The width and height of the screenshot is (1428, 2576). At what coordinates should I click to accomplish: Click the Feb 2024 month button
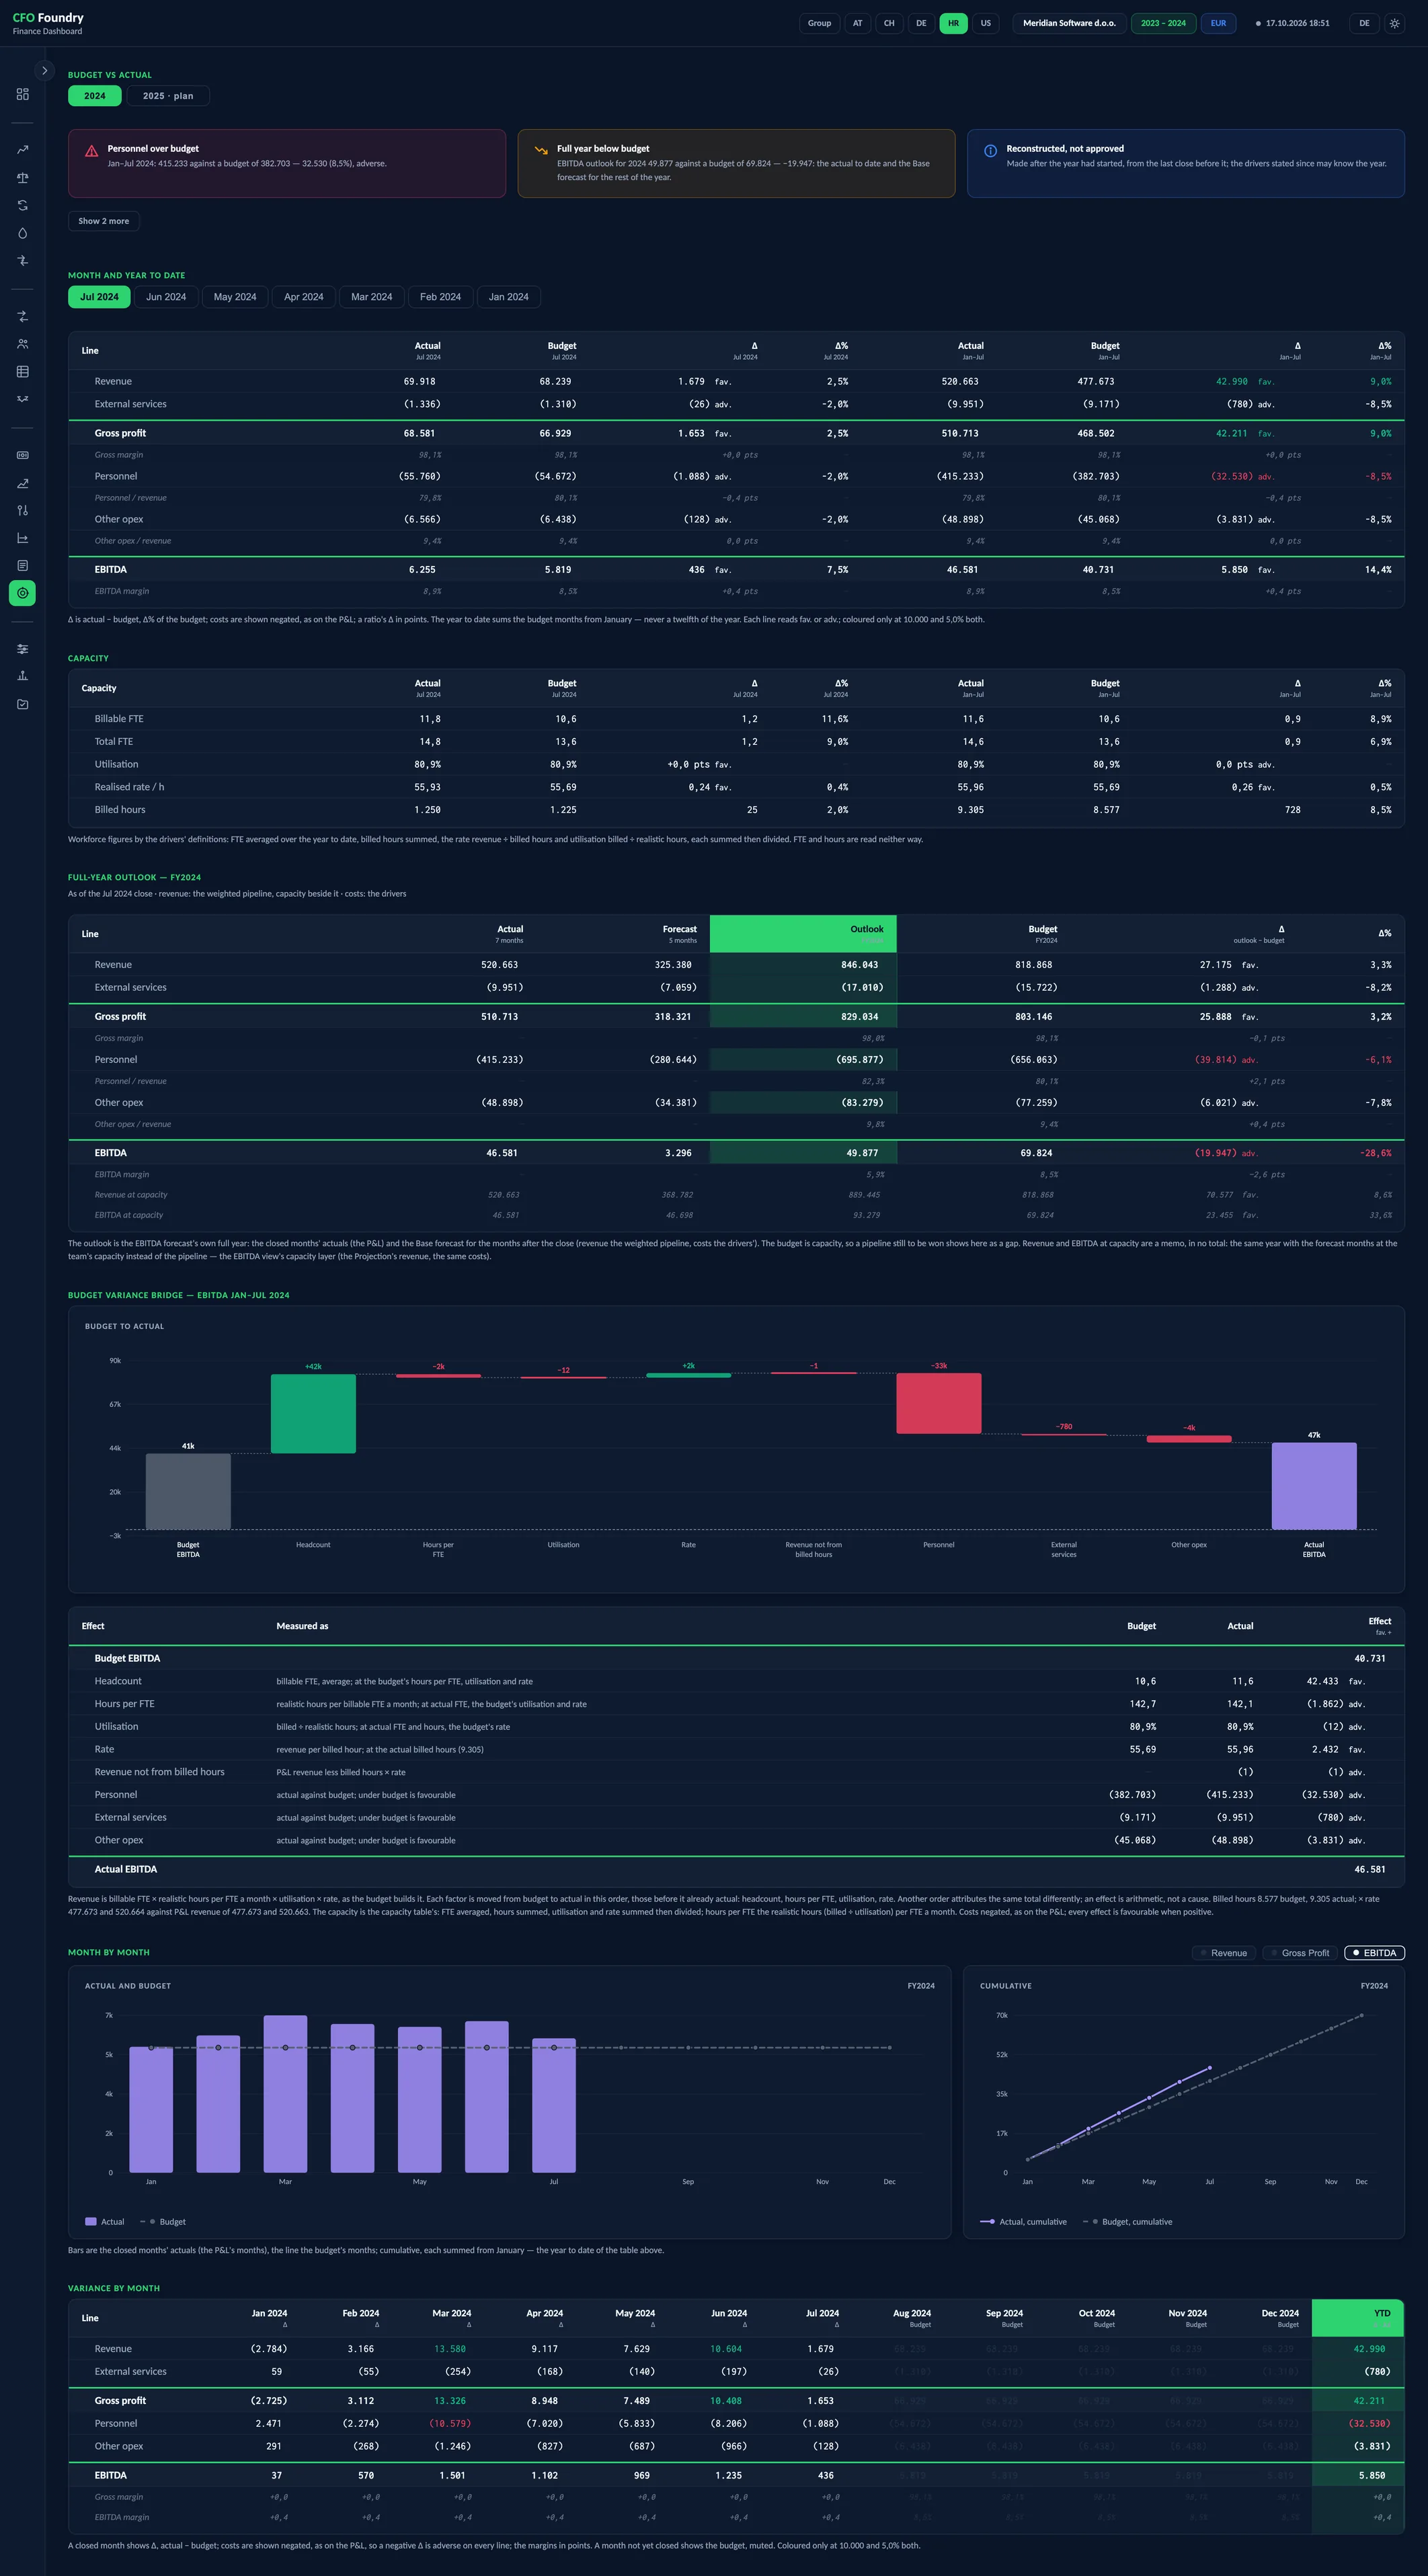440,297
